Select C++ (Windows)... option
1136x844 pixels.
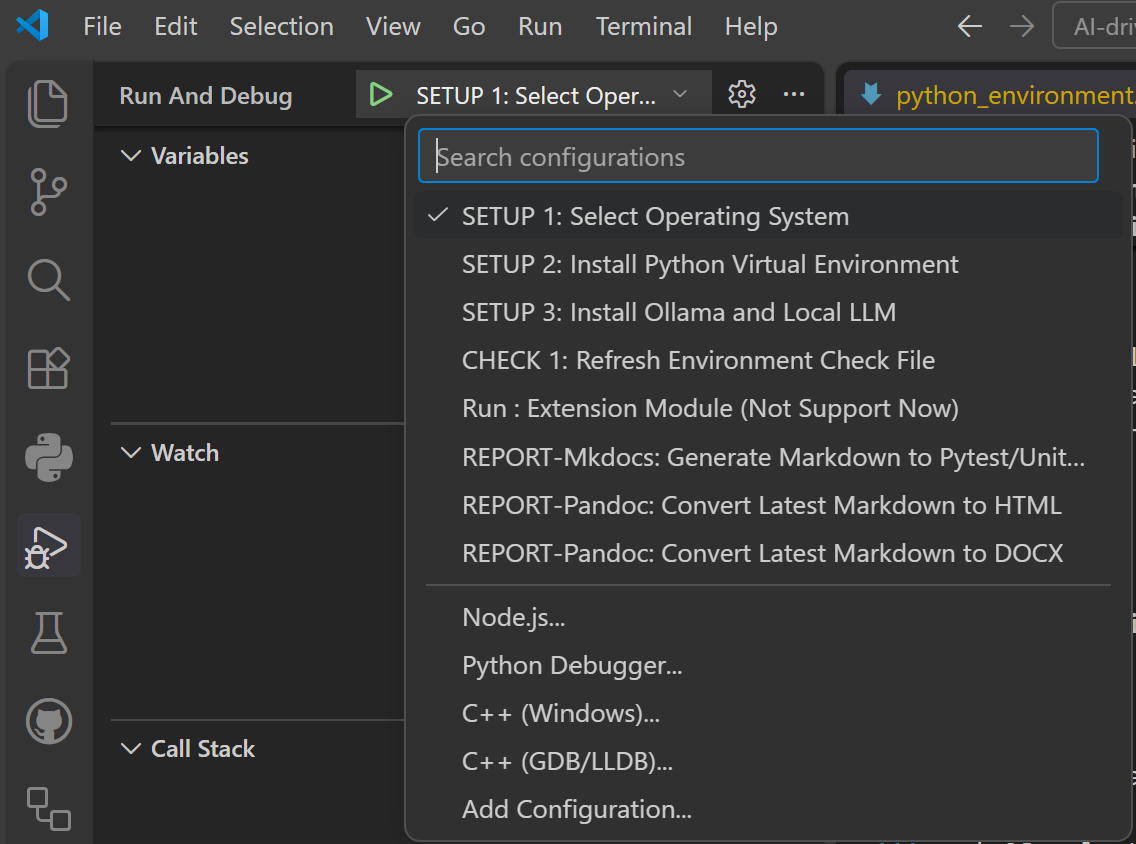768,714
